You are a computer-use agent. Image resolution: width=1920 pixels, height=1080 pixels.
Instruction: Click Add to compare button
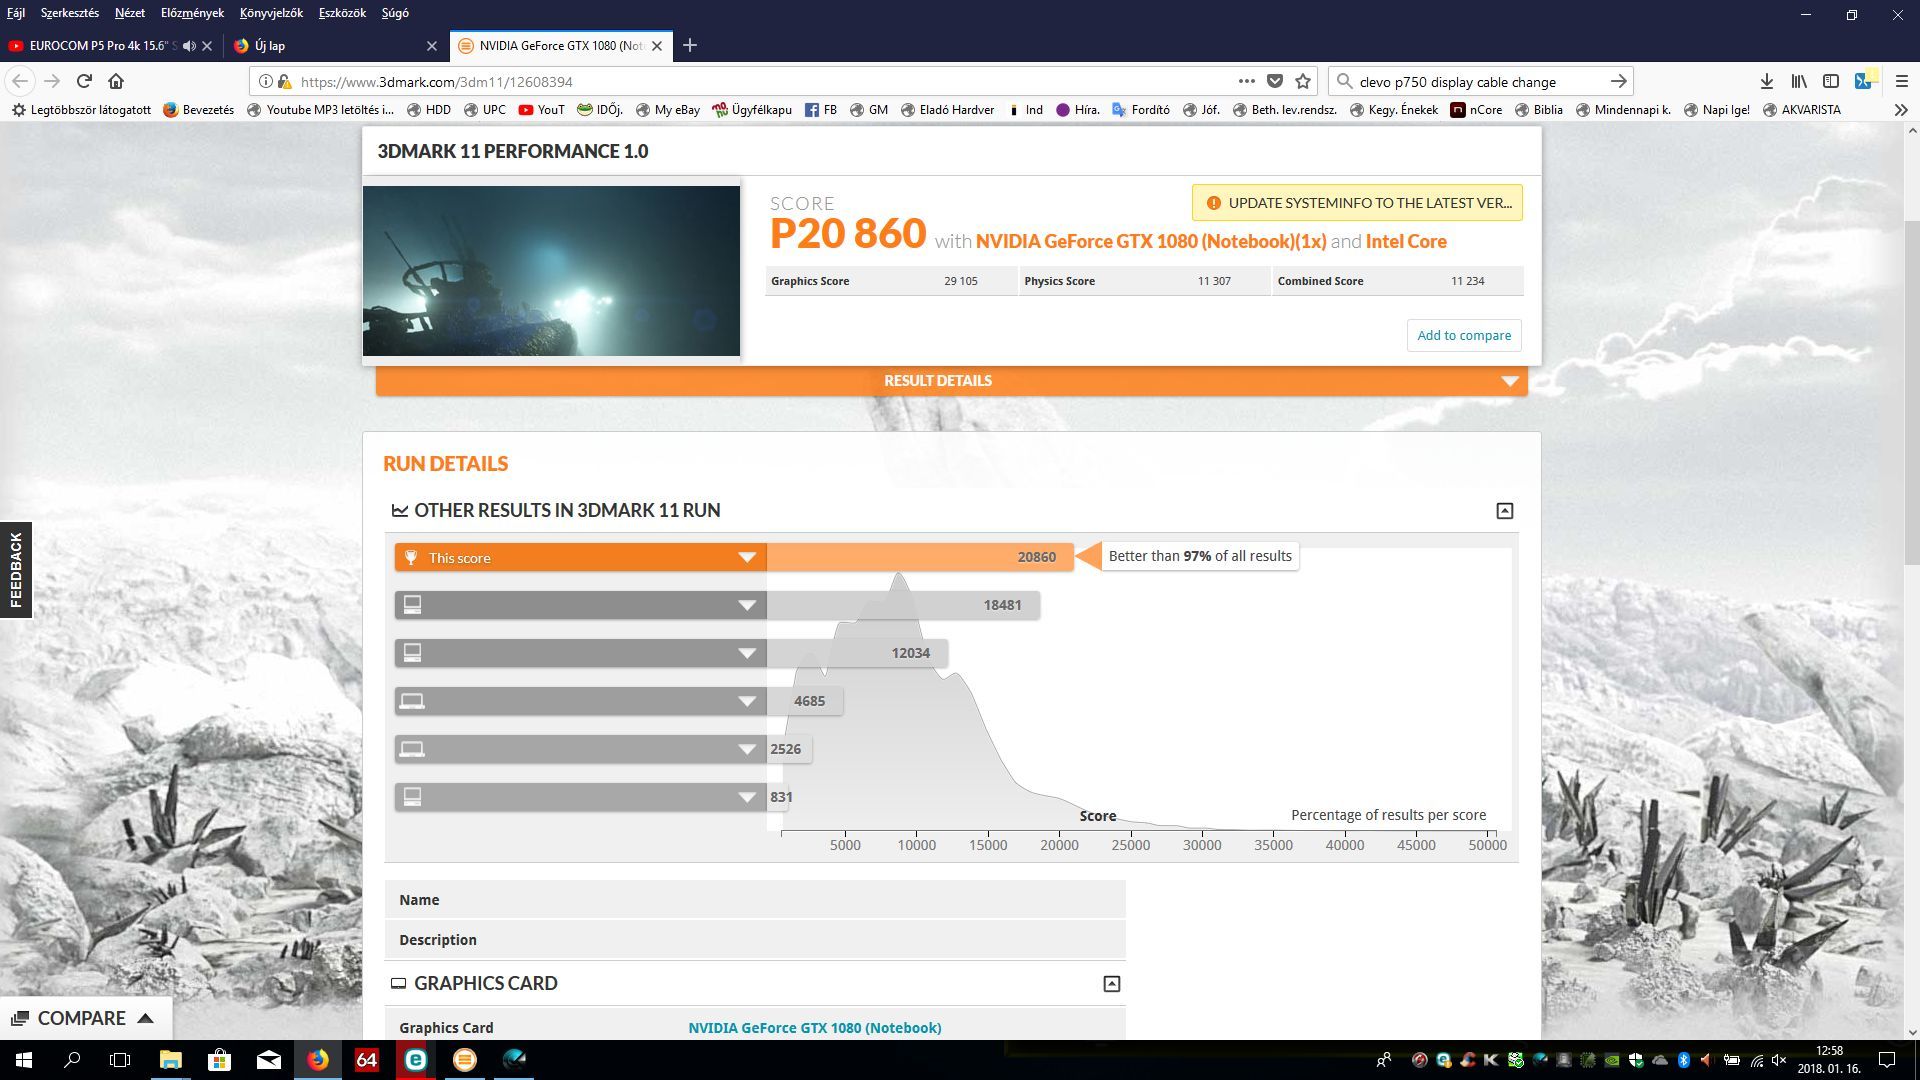[x=1464, y=335]
